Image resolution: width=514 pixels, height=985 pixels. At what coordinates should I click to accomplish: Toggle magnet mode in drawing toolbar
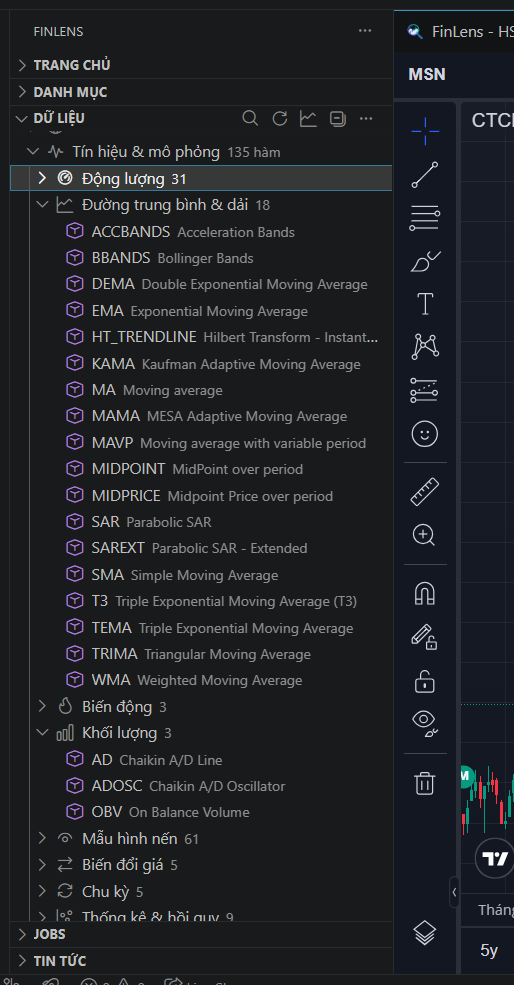point(425,594)
